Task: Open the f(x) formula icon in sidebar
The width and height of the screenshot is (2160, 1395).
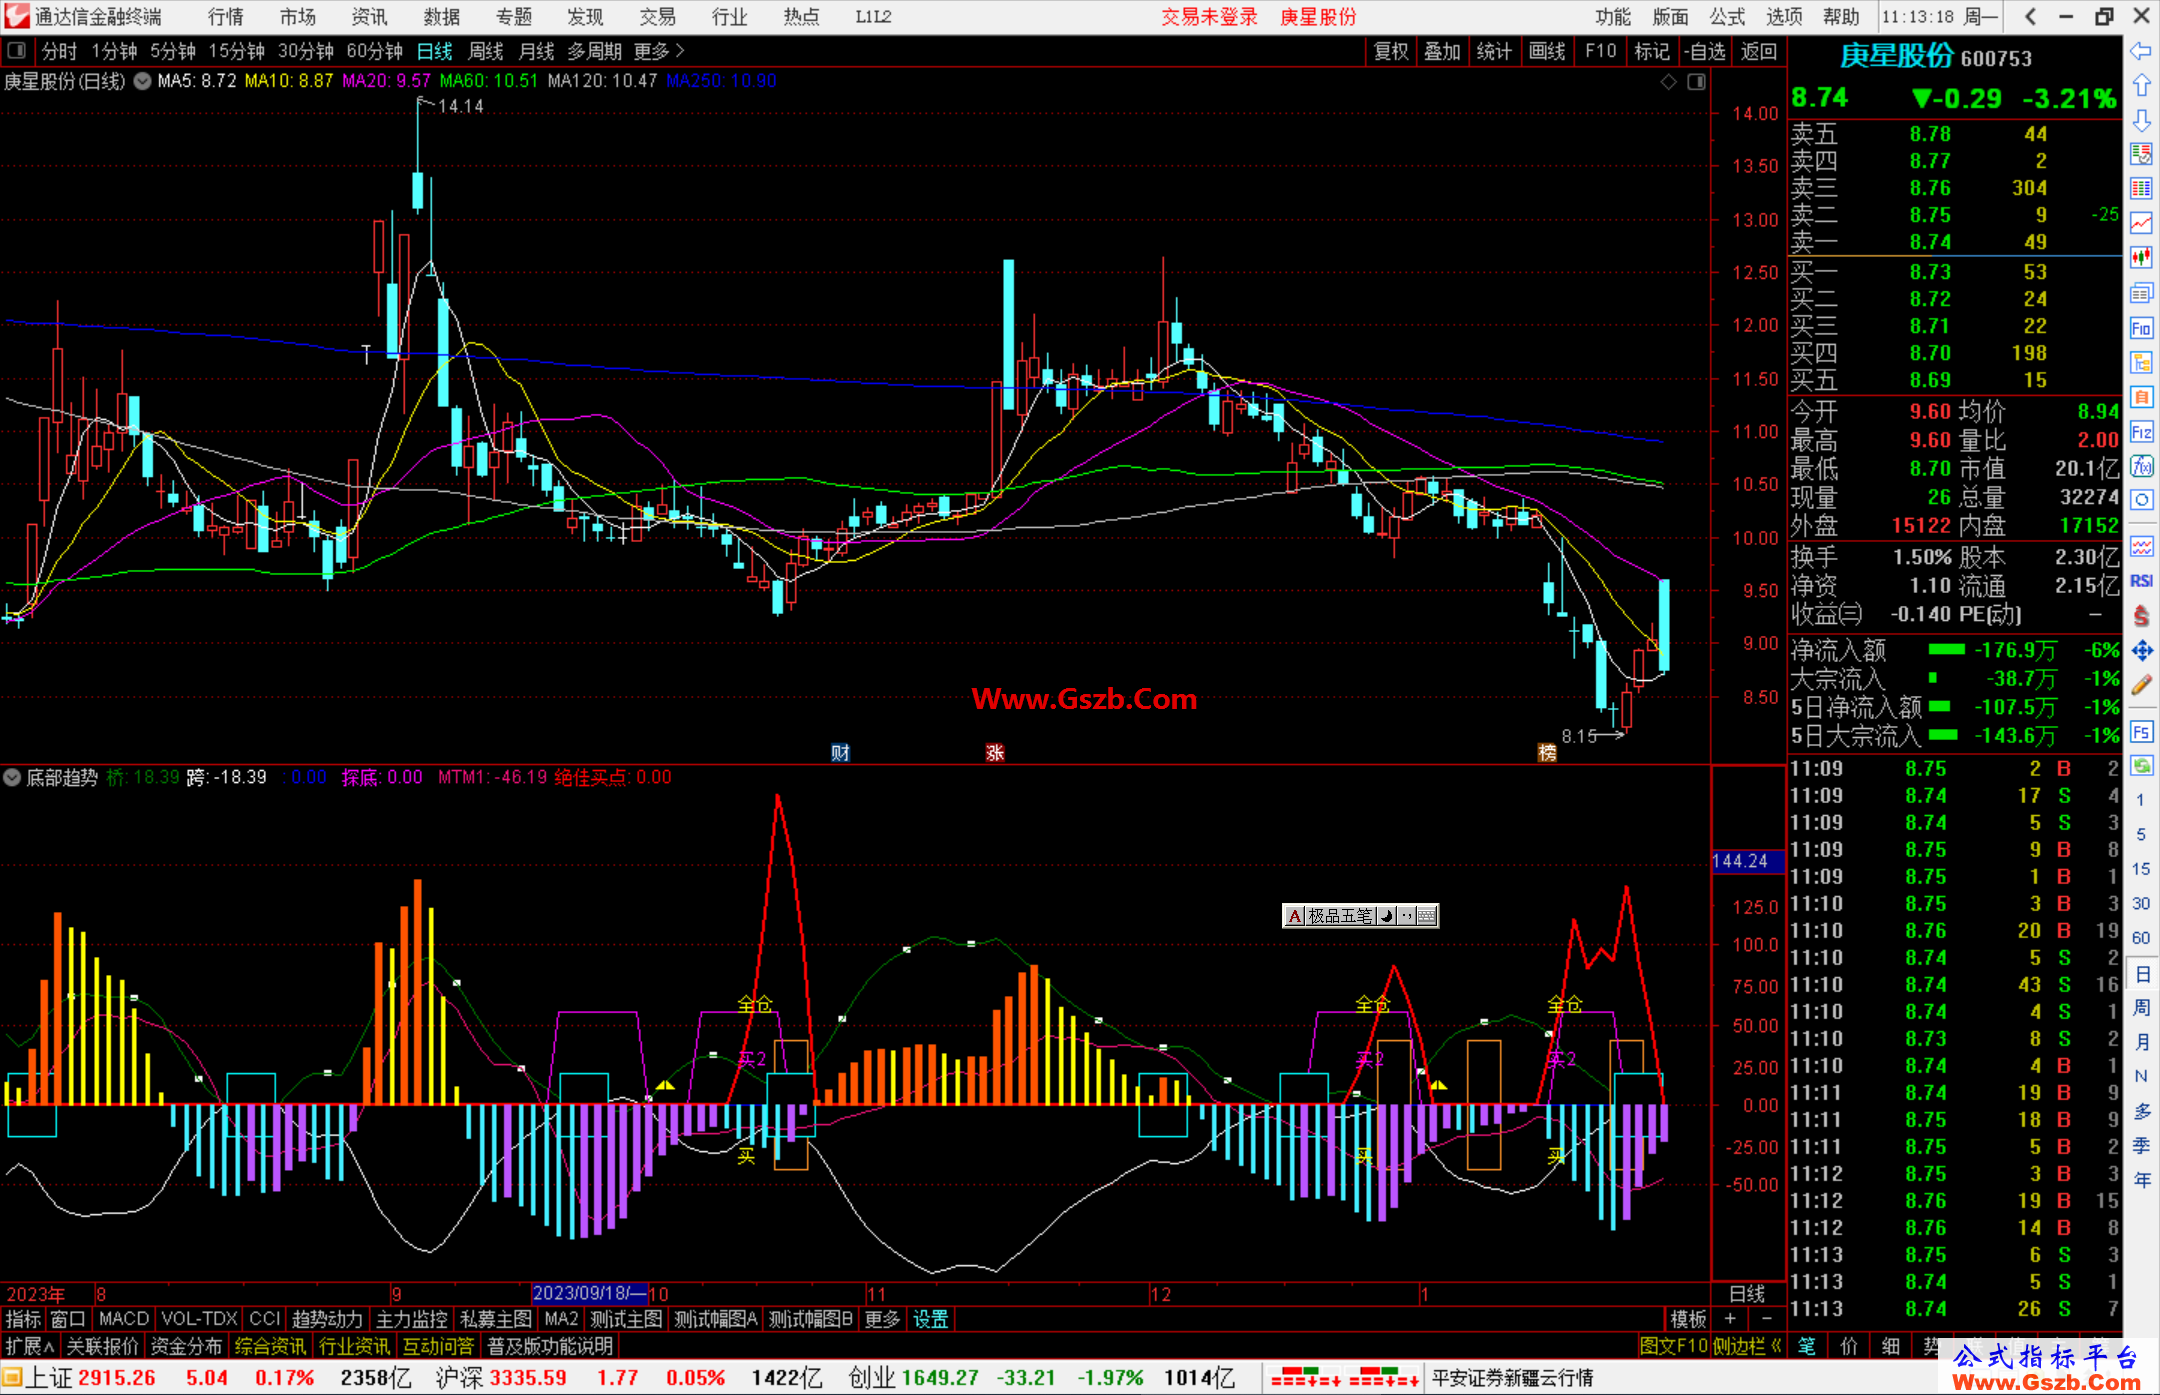Action: tap(2141, 466)
